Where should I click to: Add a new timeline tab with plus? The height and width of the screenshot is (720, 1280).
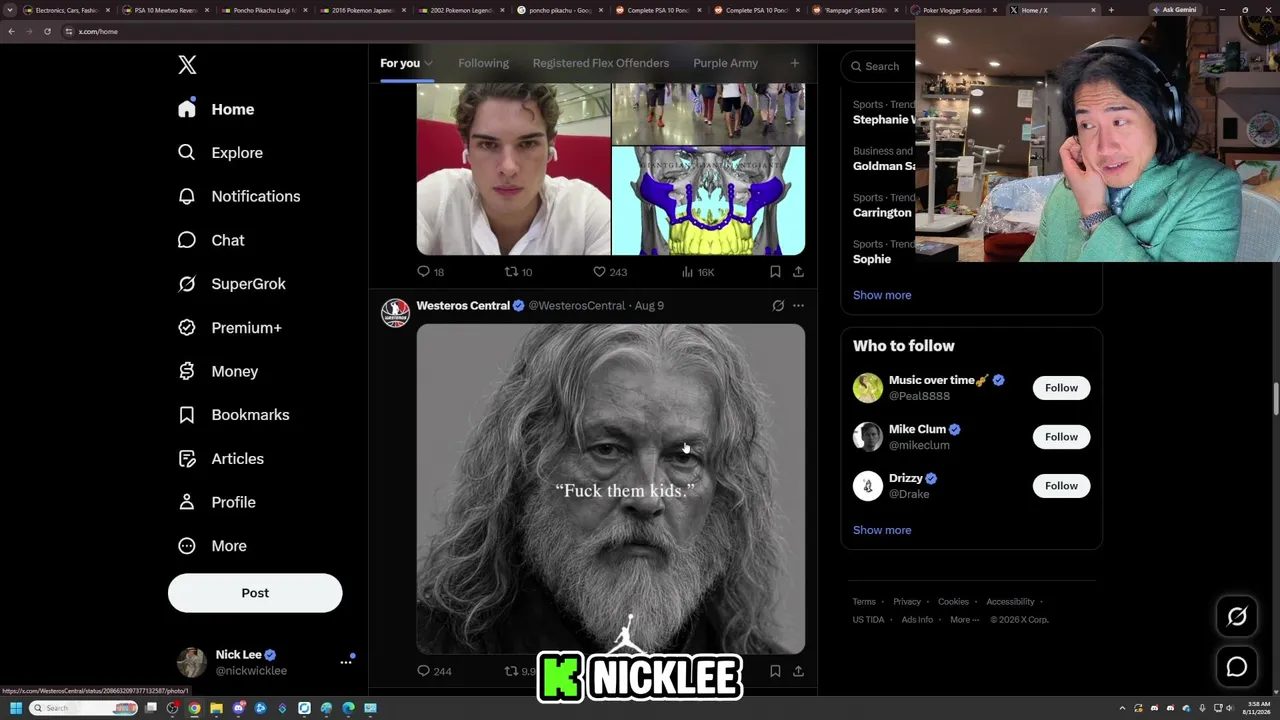[795, 63]
